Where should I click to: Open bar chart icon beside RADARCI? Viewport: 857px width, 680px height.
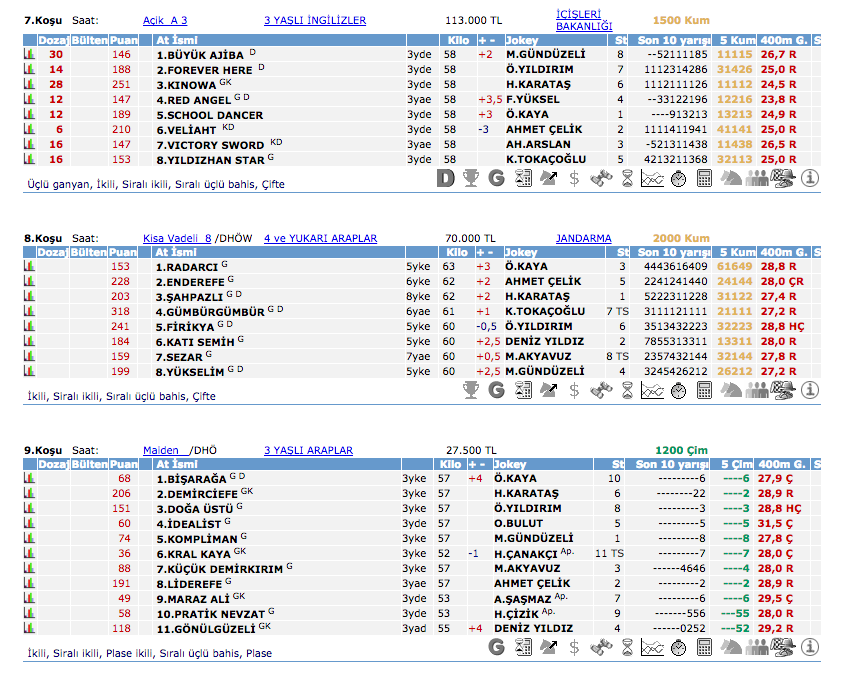(x=29, y=267)
